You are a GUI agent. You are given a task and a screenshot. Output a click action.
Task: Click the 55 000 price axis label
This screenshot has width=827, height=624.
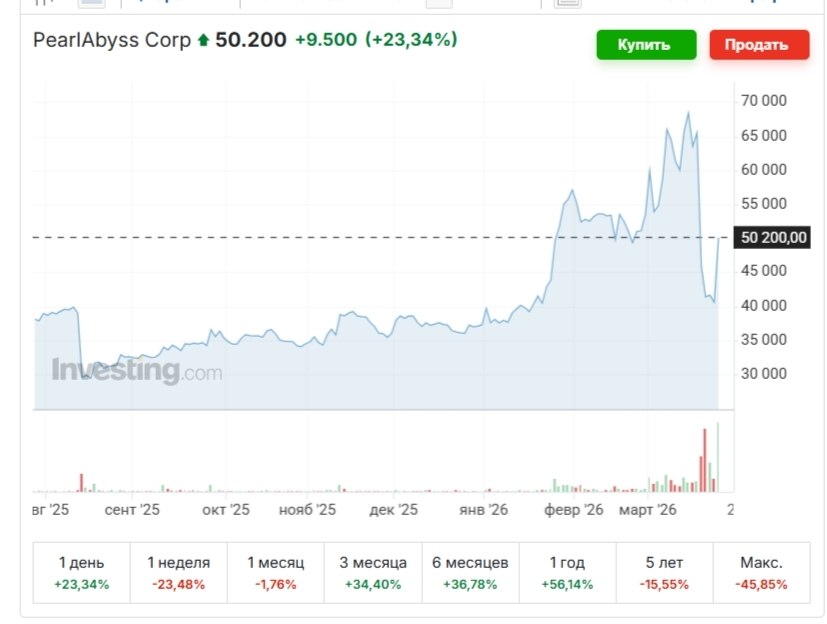coord(763,204)
